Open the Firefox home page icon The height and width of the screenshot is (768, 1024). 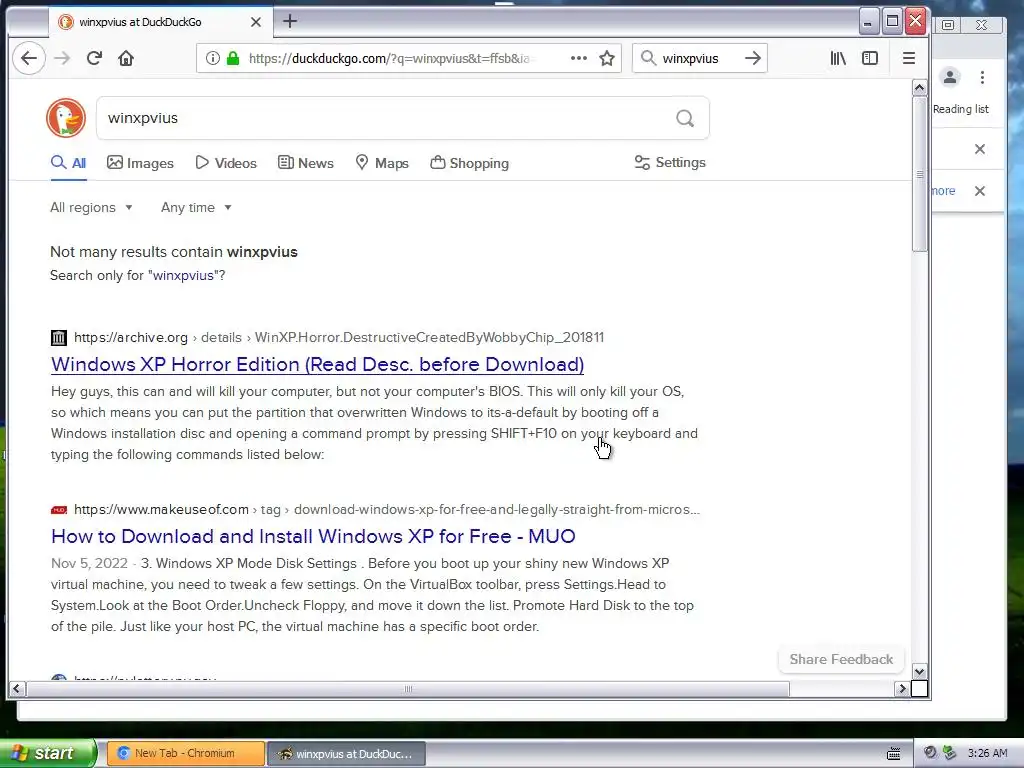(126, 58)
